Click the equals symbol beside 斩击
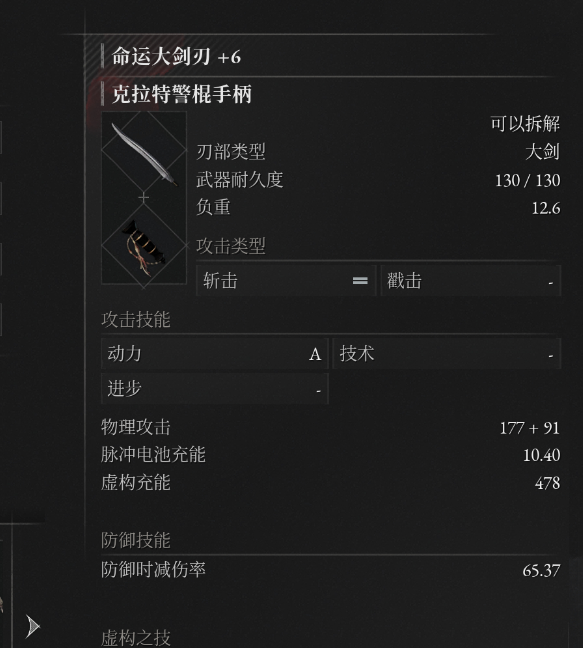Screen dimensions: 583x648 360,281
